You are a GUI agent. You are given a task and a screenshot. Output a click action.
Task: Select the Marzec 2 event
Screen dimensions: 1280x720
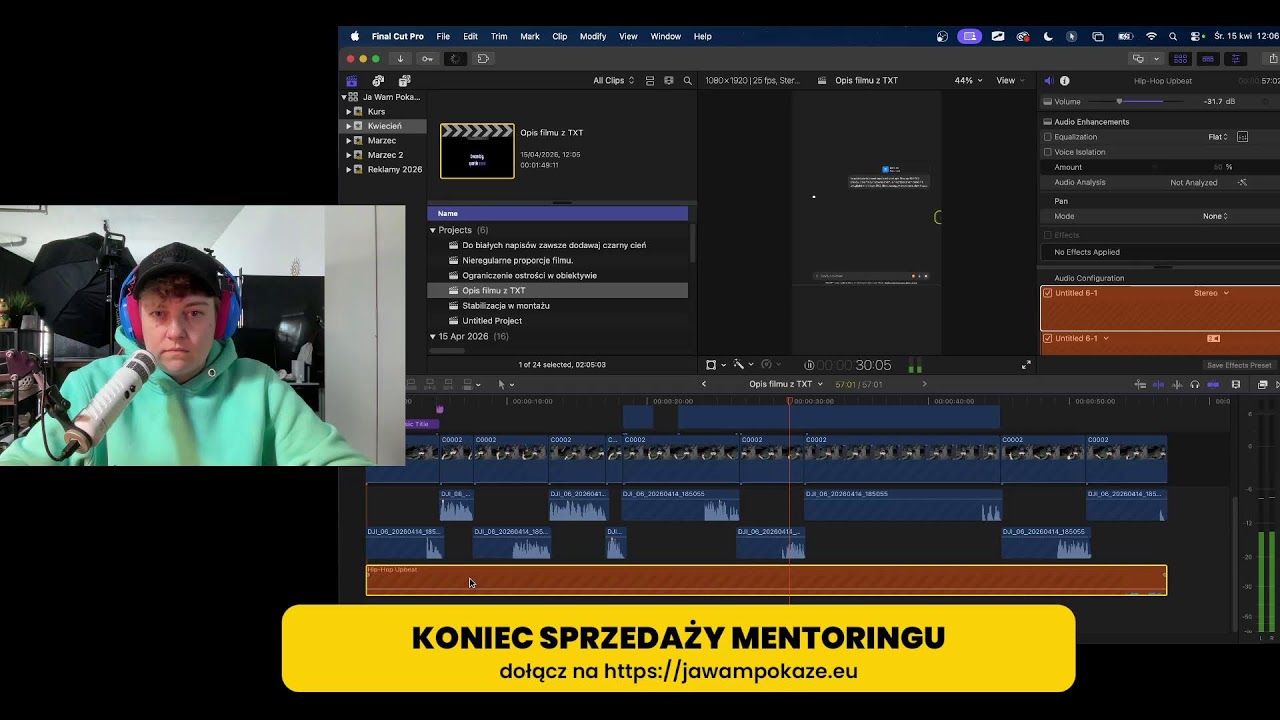click(385, 155)
